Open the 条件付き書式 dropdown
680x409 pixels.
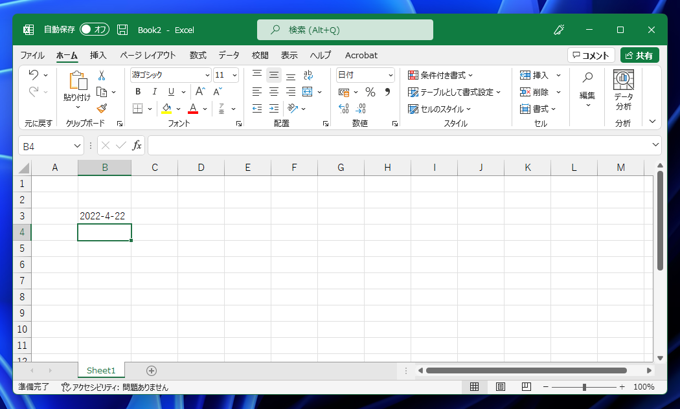[441, 75]
